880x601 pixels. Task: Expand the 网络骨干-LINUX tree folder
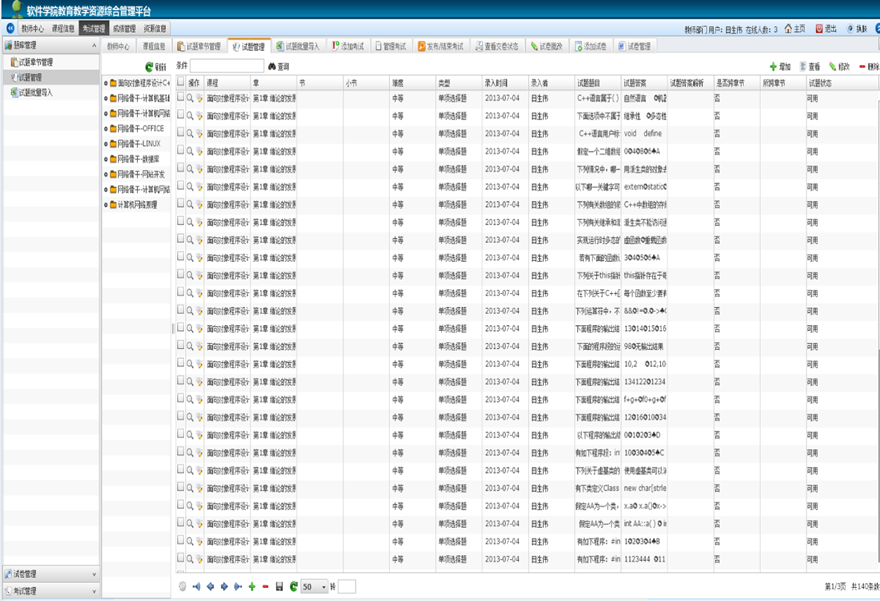coord(106,144)
